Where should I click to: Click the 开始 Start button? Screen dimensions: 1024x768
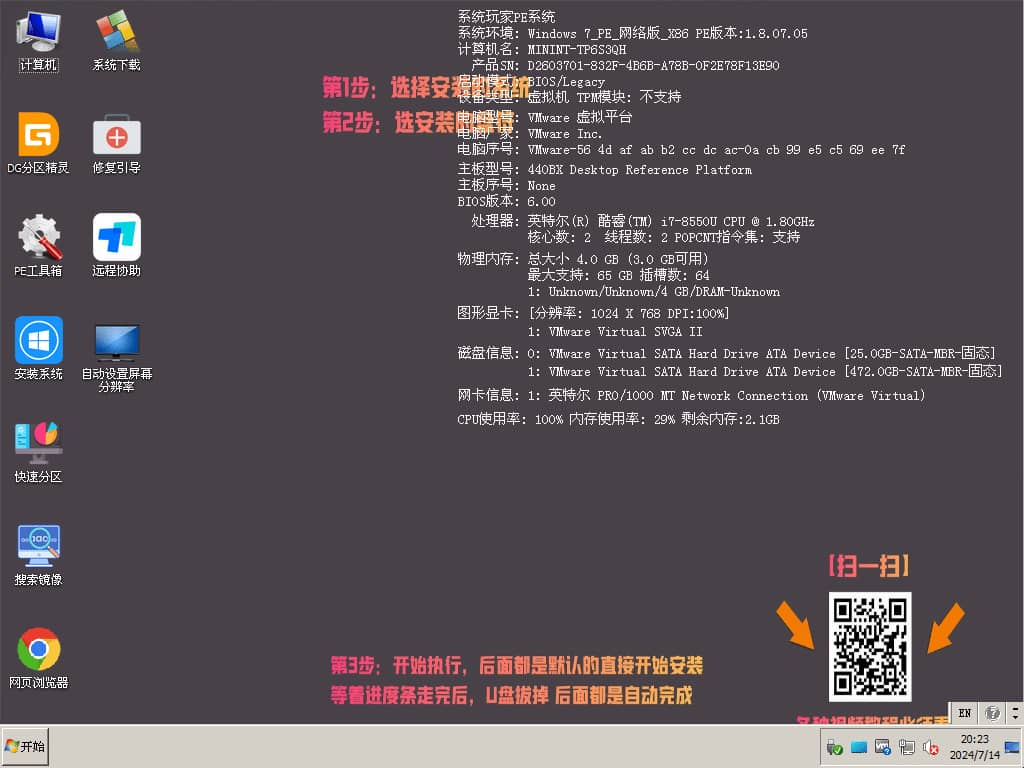[26, 747]
